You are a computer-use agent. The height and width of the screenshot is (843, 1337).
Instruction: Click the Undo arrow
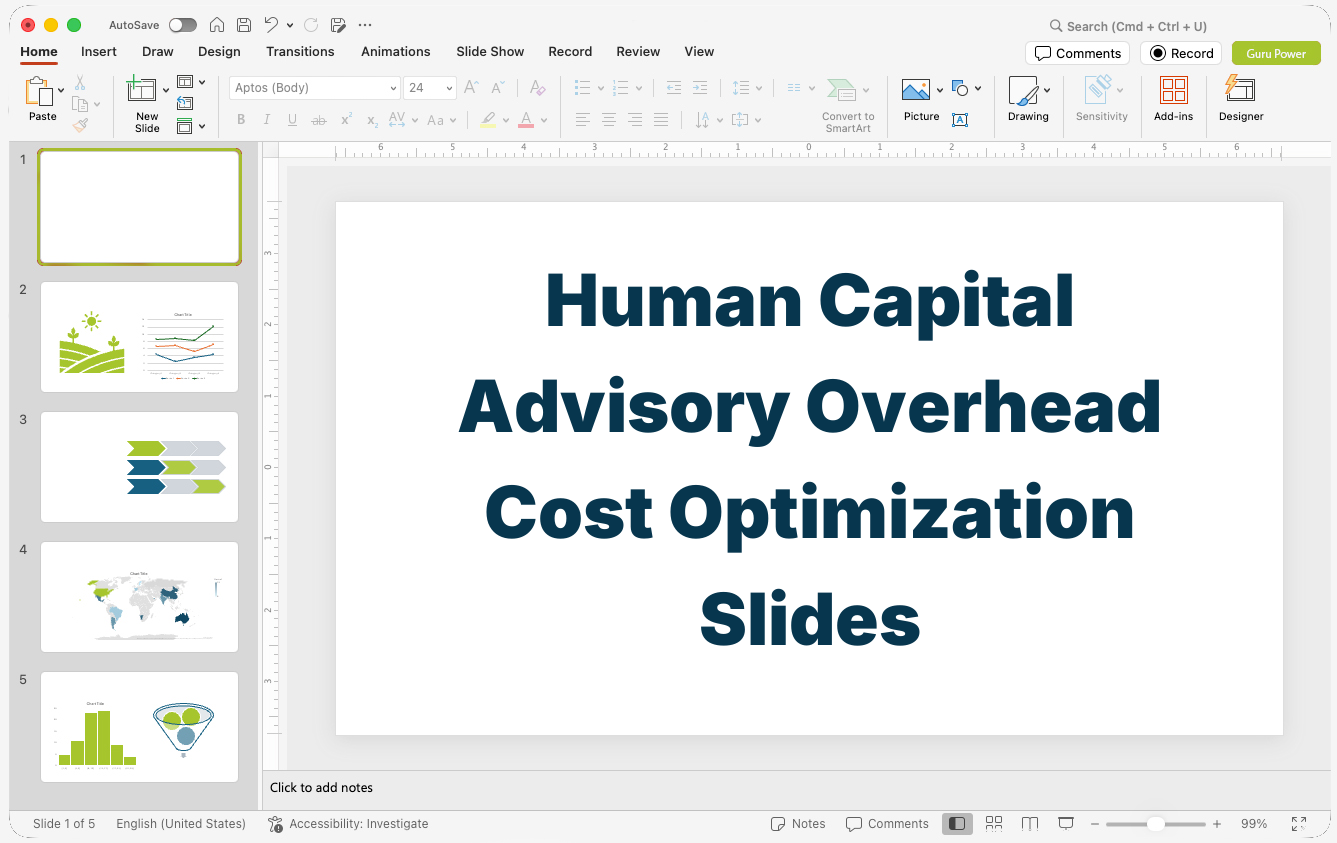pos(271,25)
